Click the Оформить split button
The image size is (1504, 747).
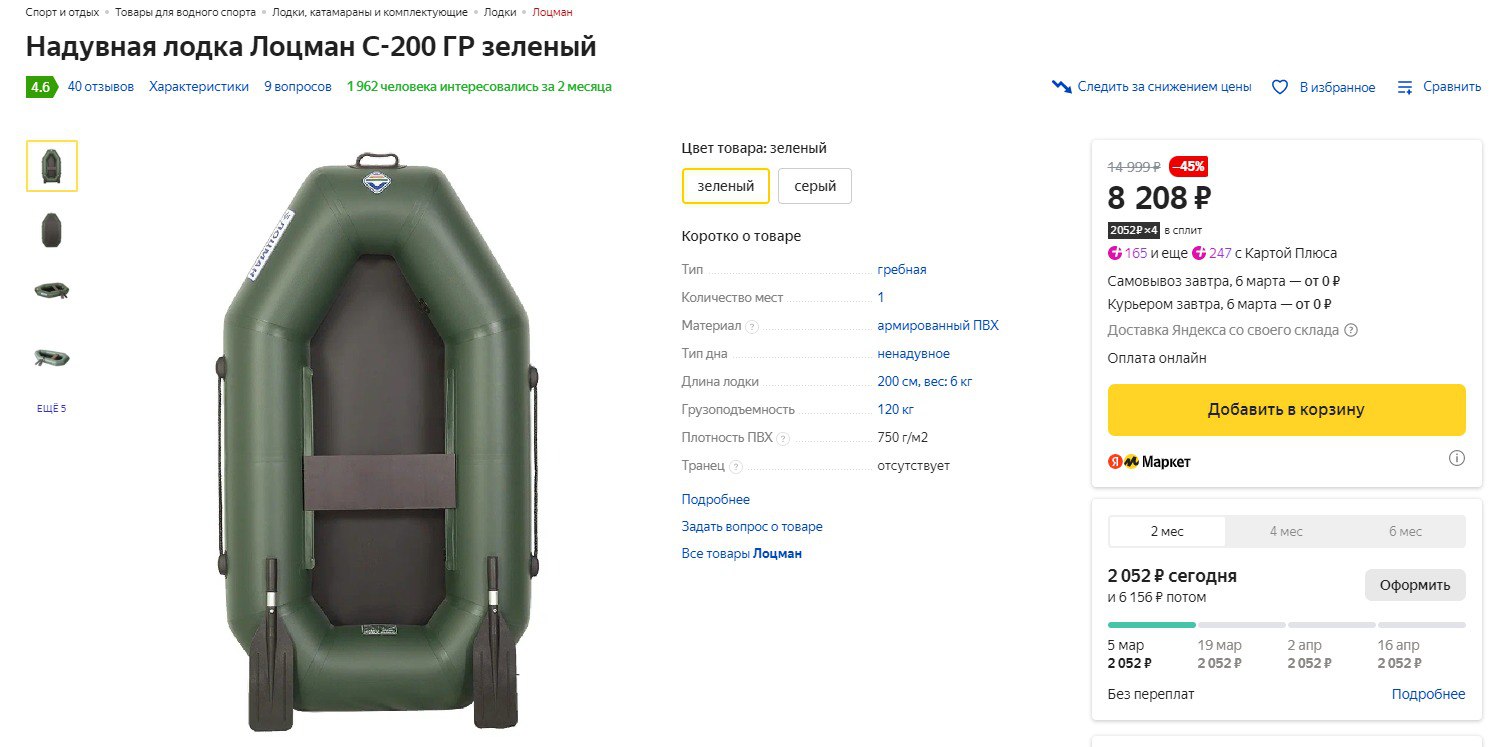pyautogui.click(x=1414, y=585)
